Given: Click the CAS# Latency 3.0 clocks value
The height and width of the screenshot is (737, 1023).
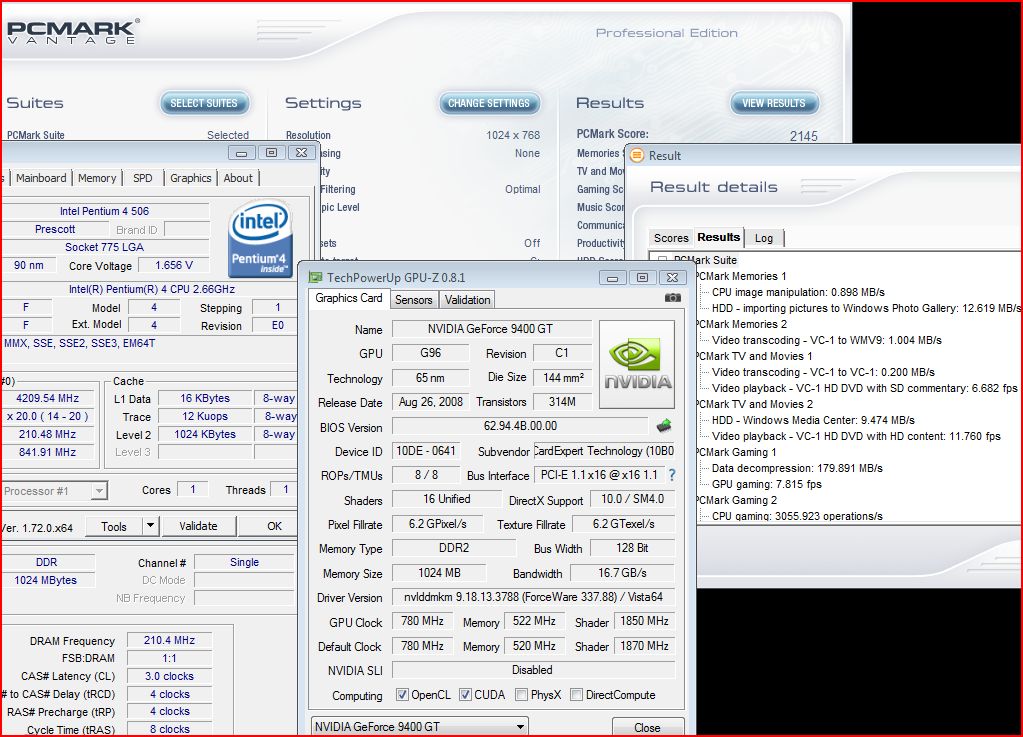Looking at the screenshot, I should (x=169, y=676).
